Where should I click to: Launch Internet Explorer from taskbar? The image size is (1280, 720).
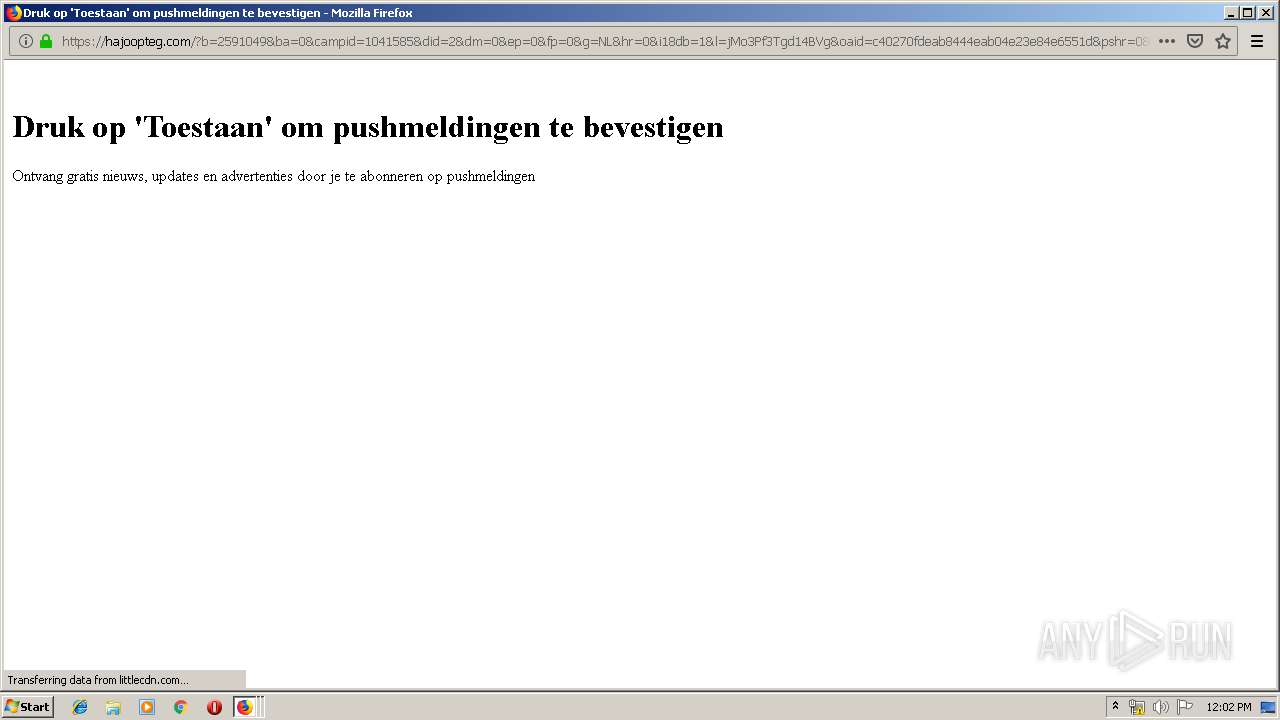click(x=80, y=707)
